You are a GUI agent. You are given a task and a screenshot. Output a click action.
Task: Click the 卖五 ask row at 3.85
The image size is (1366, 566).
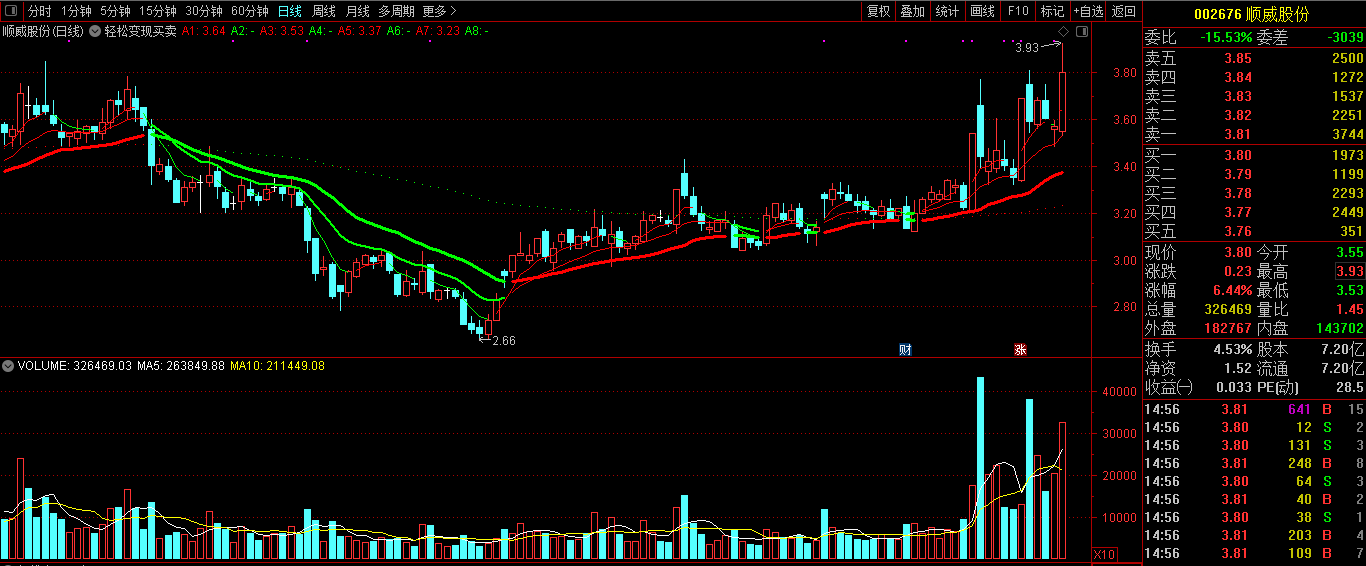point(1254,59)
